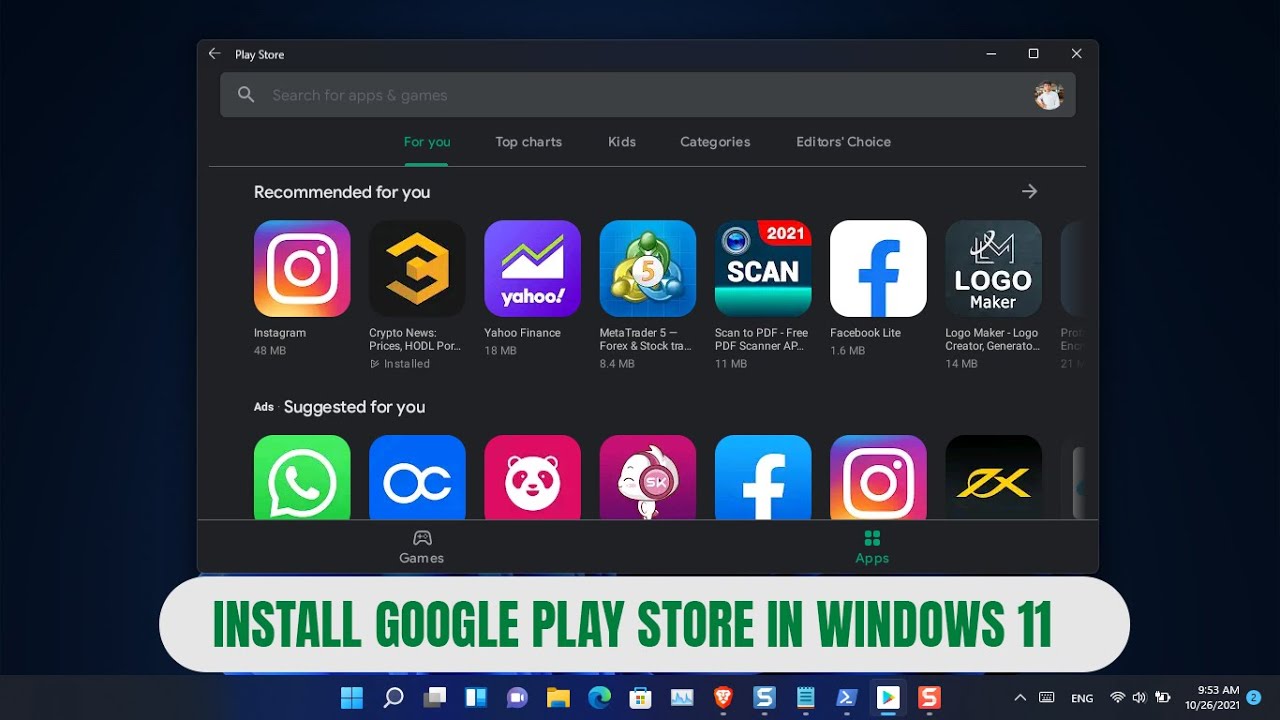Select the For you tab

point(427,142)
